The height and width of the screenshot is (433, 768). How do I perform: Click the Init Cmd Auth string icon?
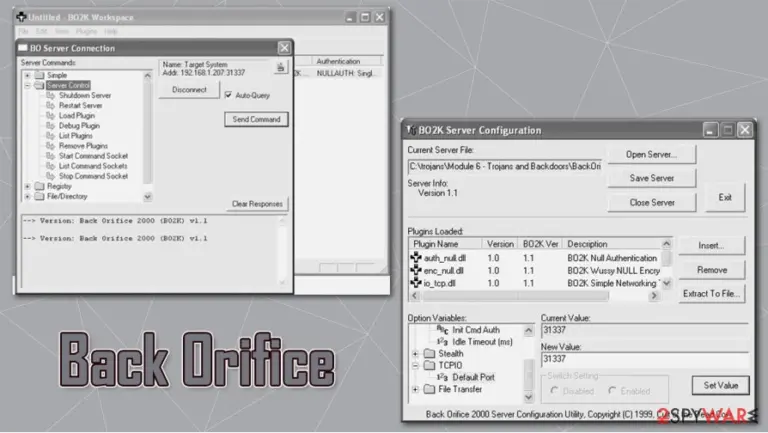[442, 330]
